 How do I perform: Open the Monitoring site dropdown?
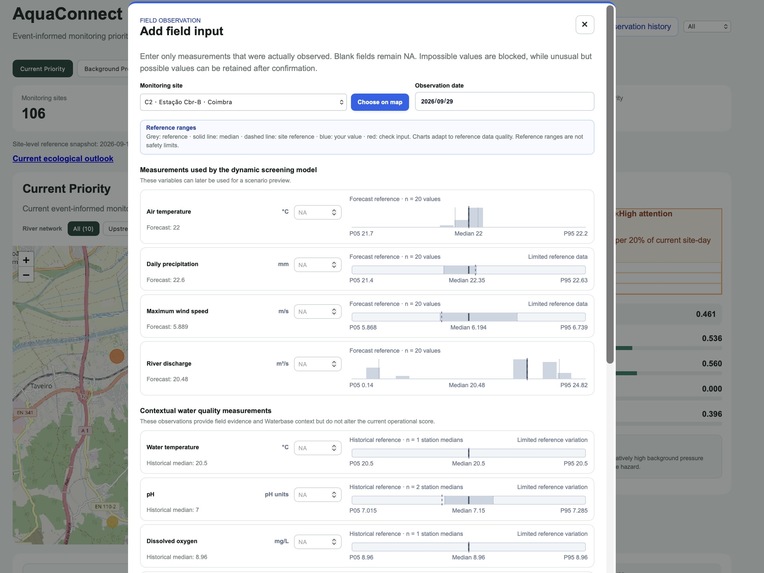(x=243, y=102)
